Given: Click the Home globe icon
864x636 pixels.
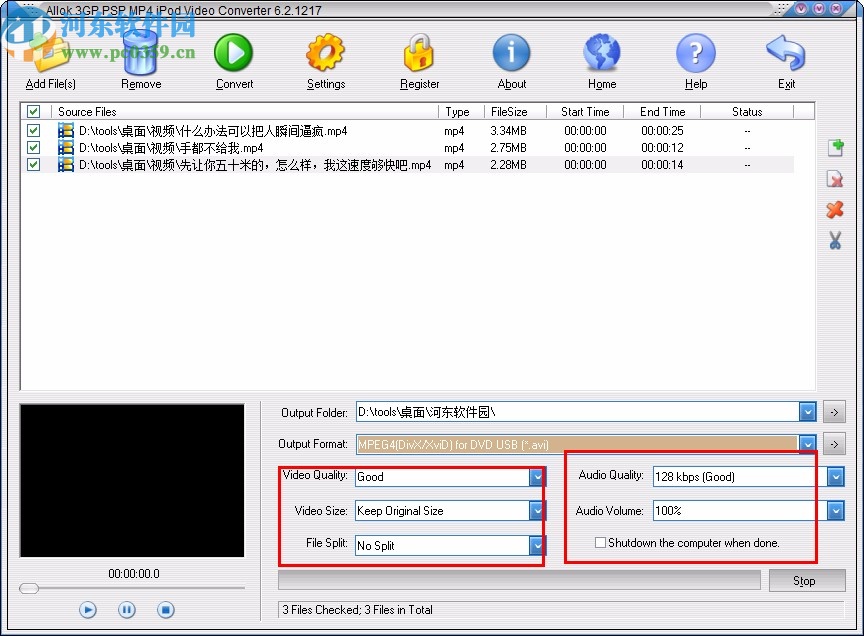Looking at the screenshot, I should click(x=601, y=55).
